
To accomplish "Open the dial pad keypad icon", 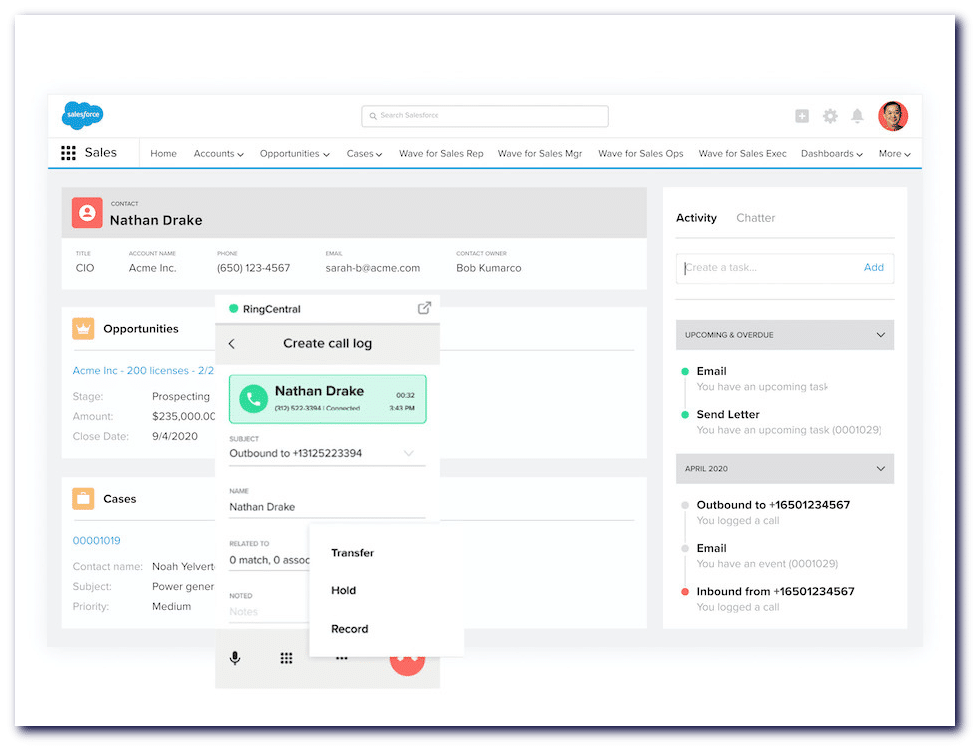I will [x=286, y=658].
